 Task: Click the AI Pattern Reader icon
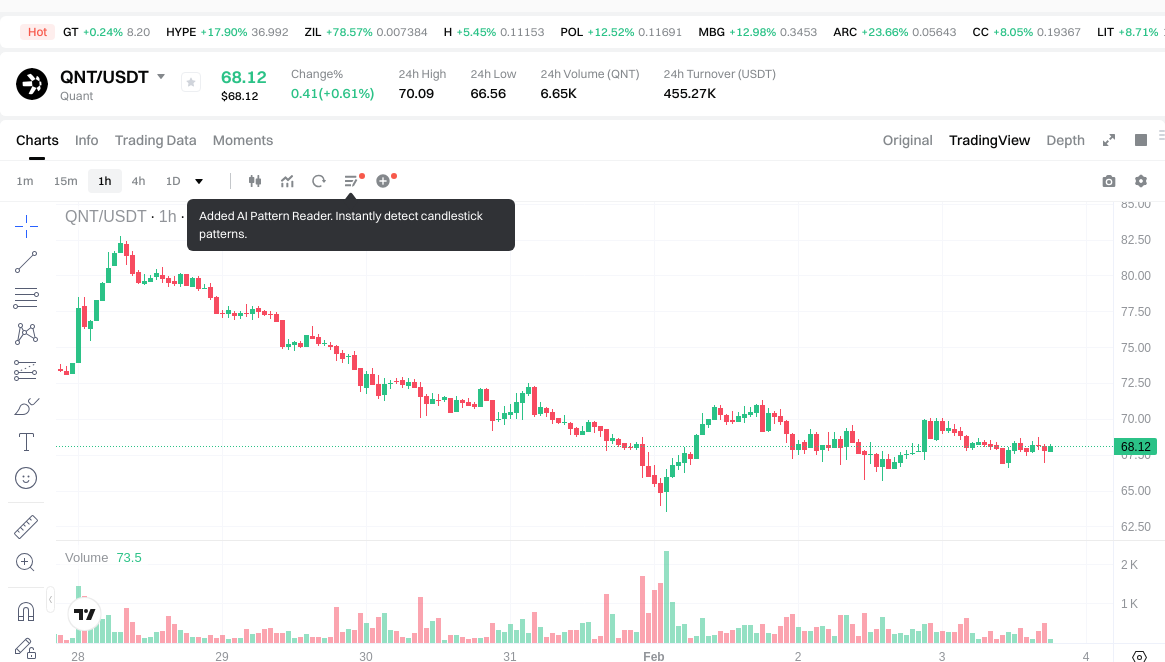351,181
